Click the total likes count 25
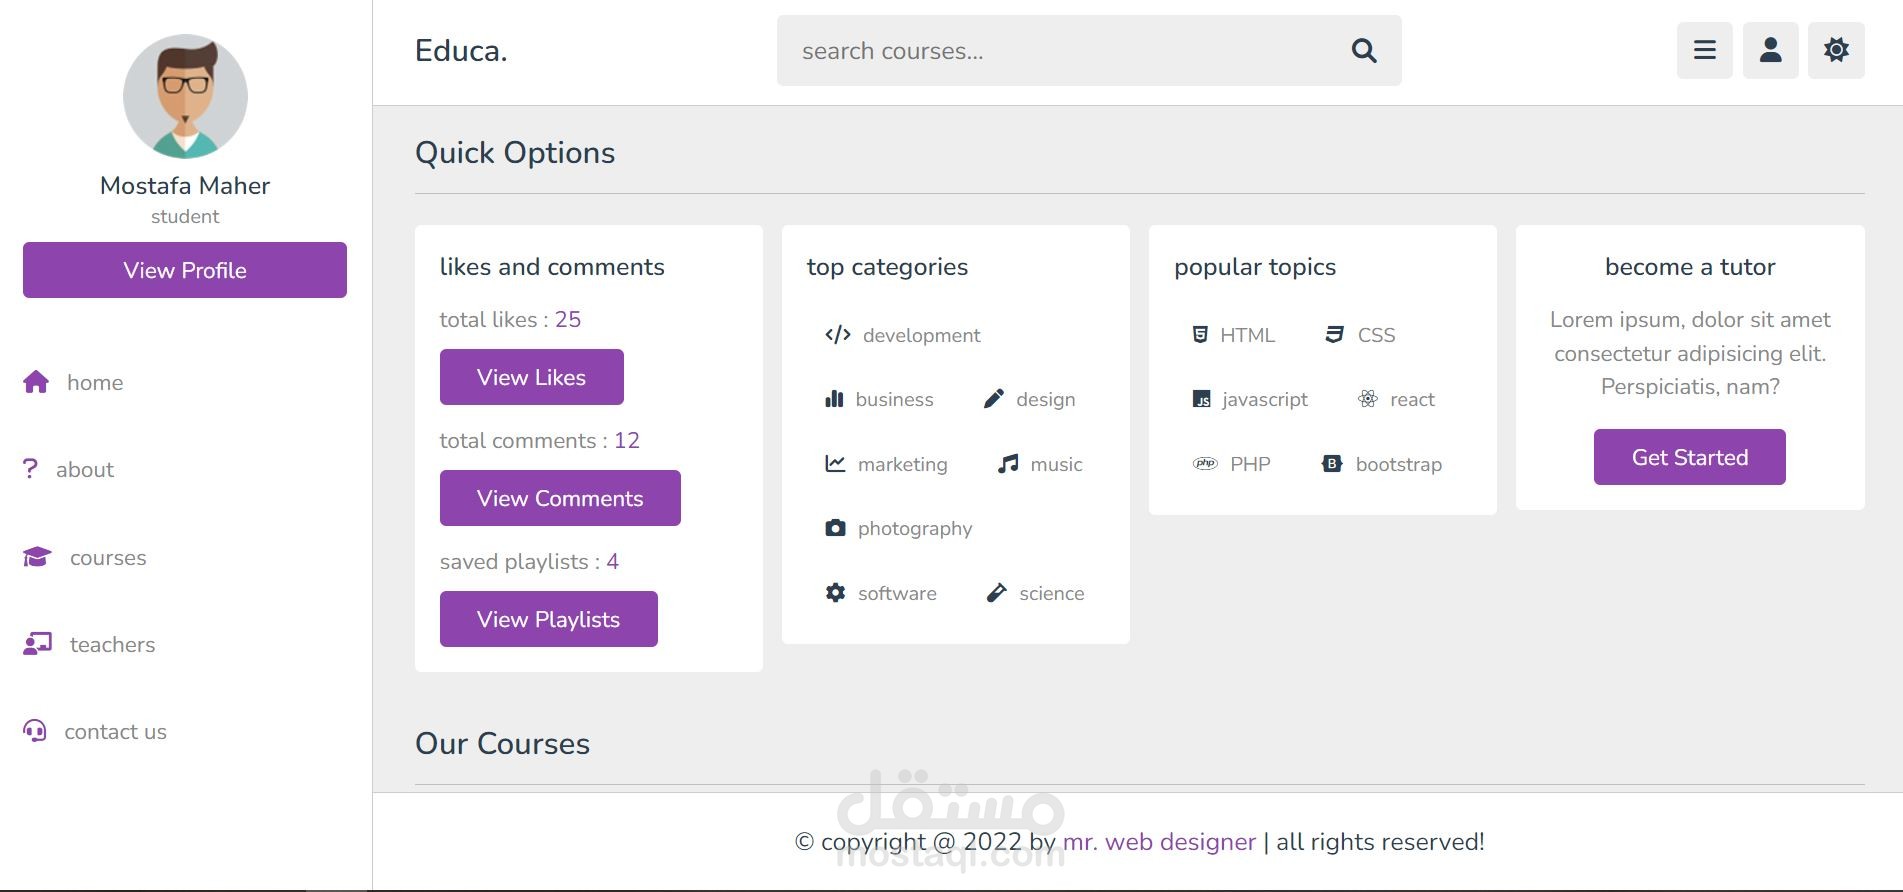Screen dimensions: 1903x892 568,319
